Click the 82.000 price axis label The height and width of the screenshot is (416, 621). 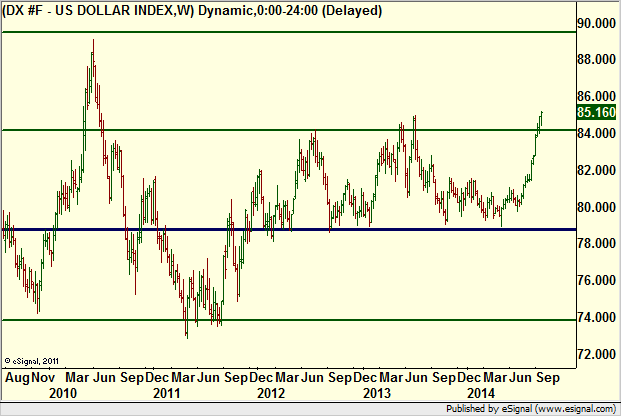(596, 170)
